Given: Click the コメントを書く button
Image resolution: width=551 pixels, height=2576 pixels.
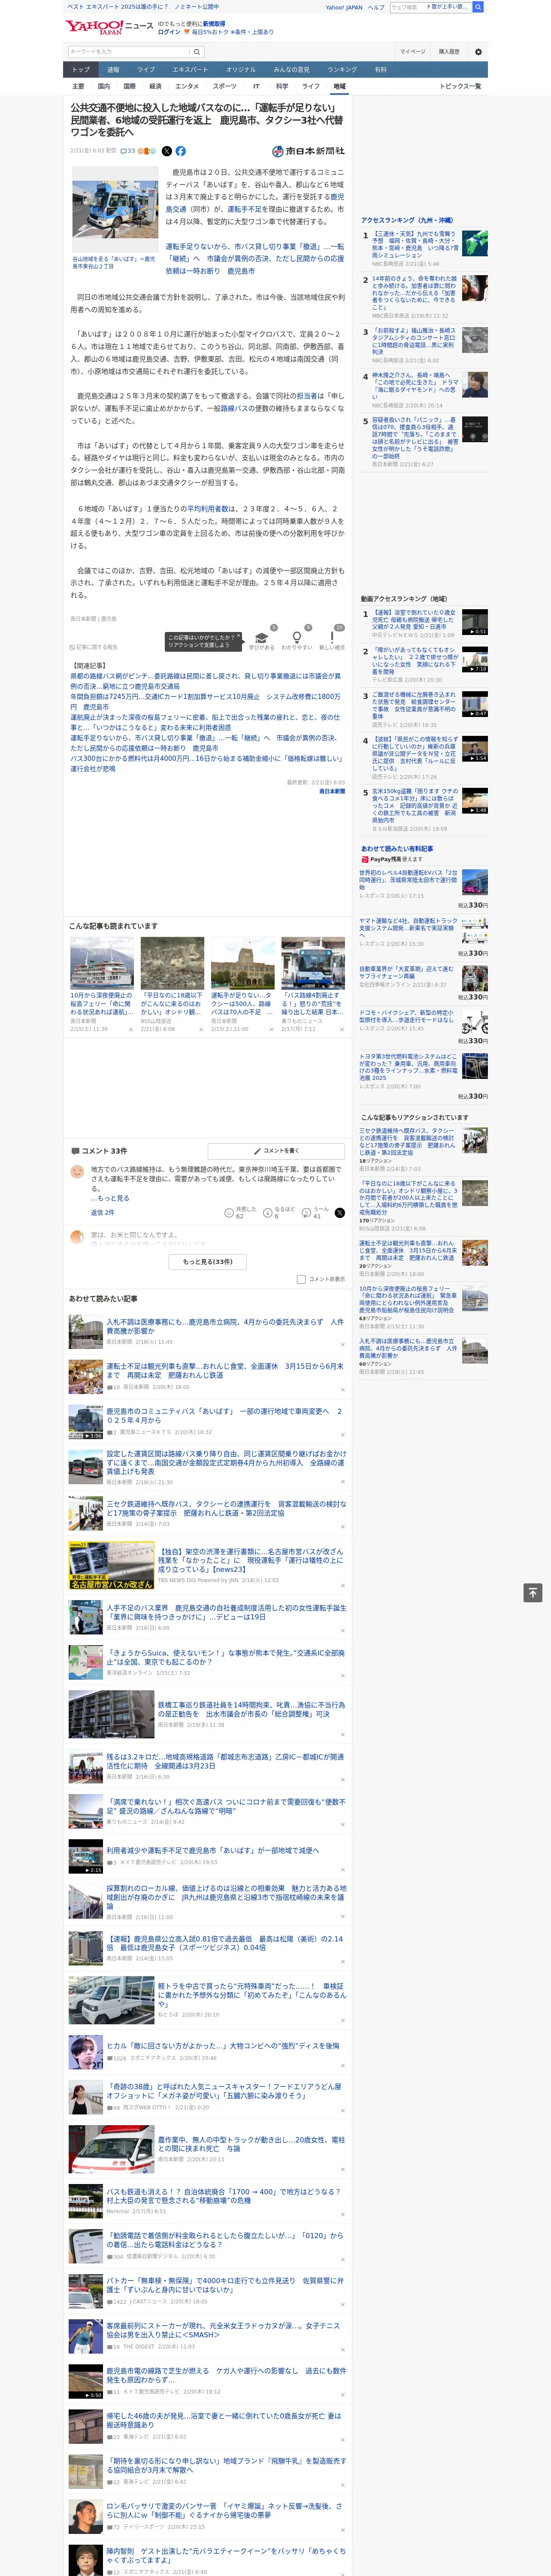Looking at the screenshot, I should coord(276,1151).
